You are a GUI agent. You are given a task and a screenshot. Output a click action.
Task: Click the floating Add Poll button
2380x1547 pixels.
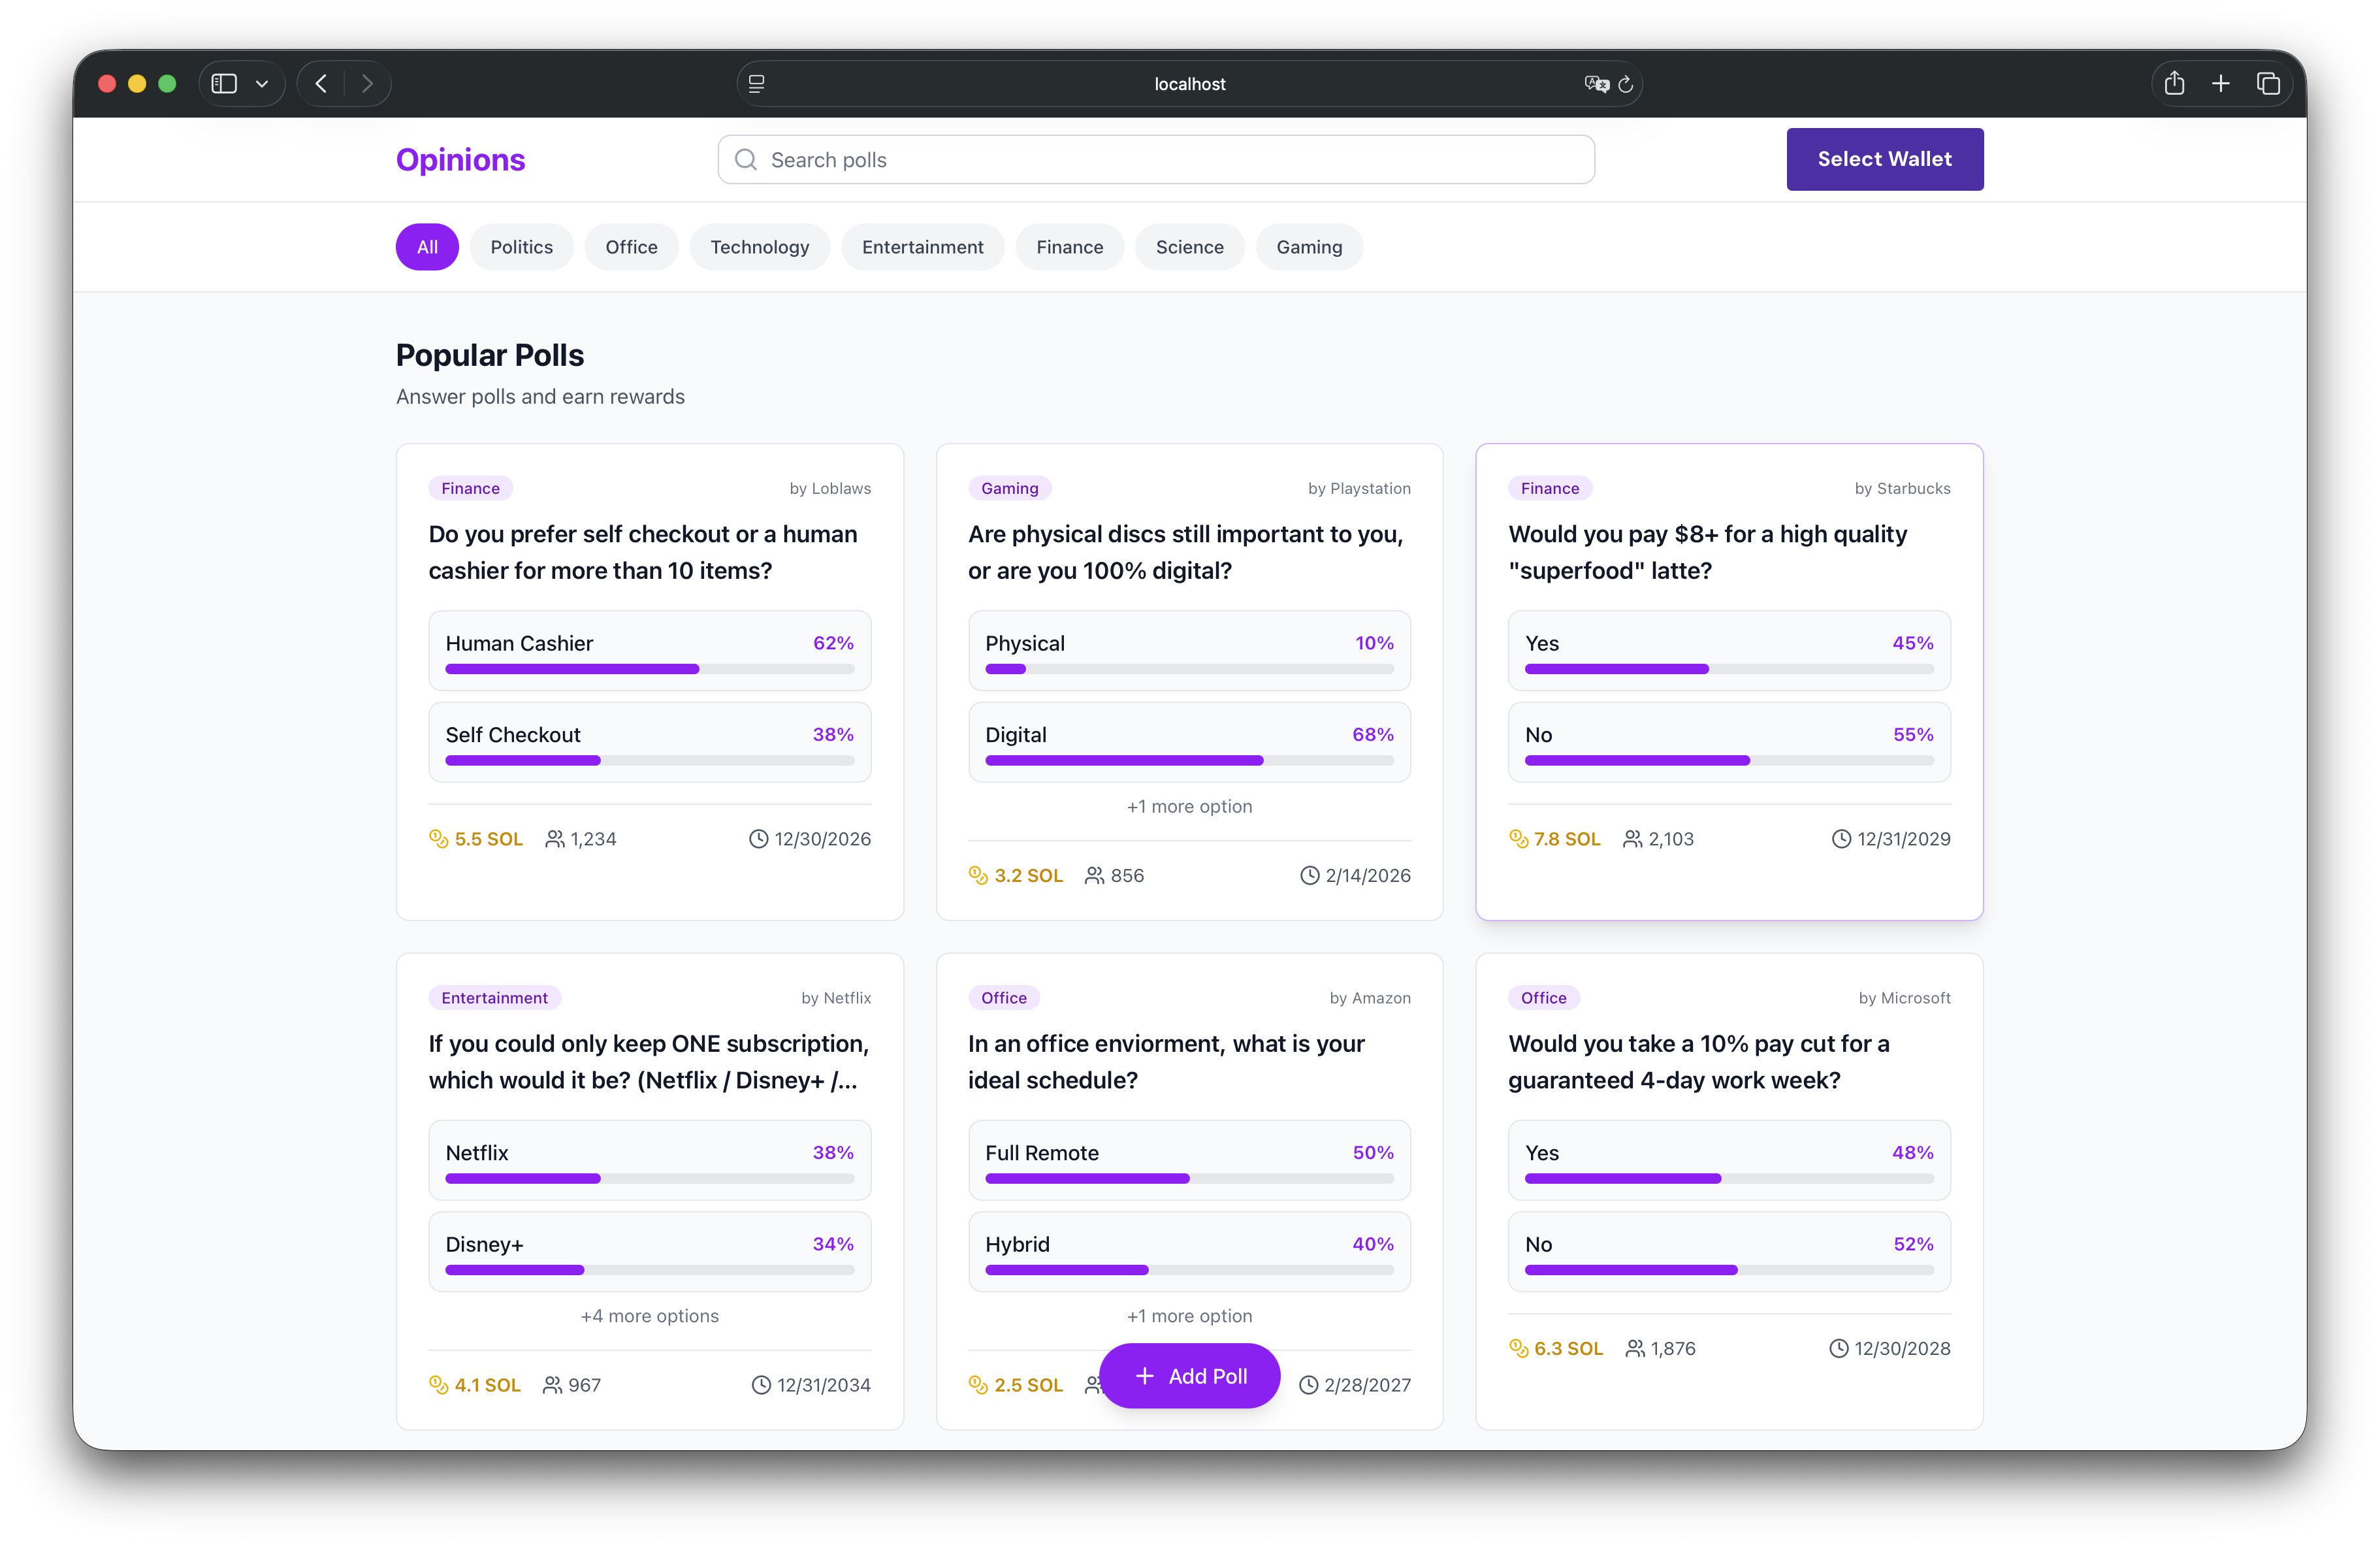(1189, 1376)
